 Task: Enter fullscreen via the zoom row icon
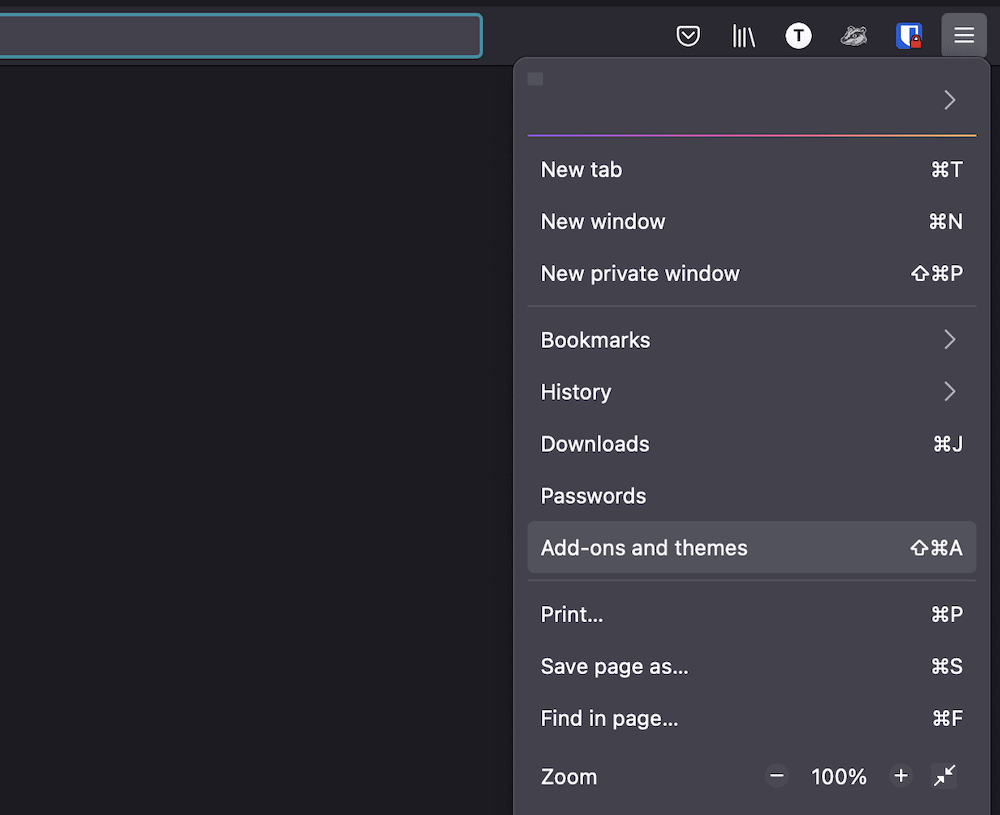click(x=944, y=776)
